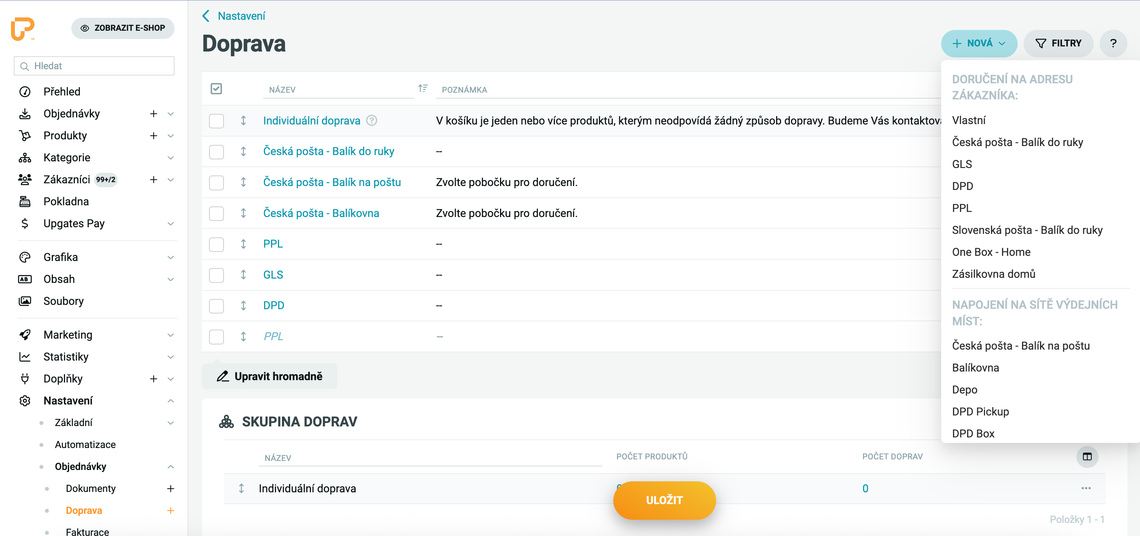The image size is (1140, 536).
Task: Collapse the Nastavení sidebar section
Action: pyautogui.click(x=170, y=401)
